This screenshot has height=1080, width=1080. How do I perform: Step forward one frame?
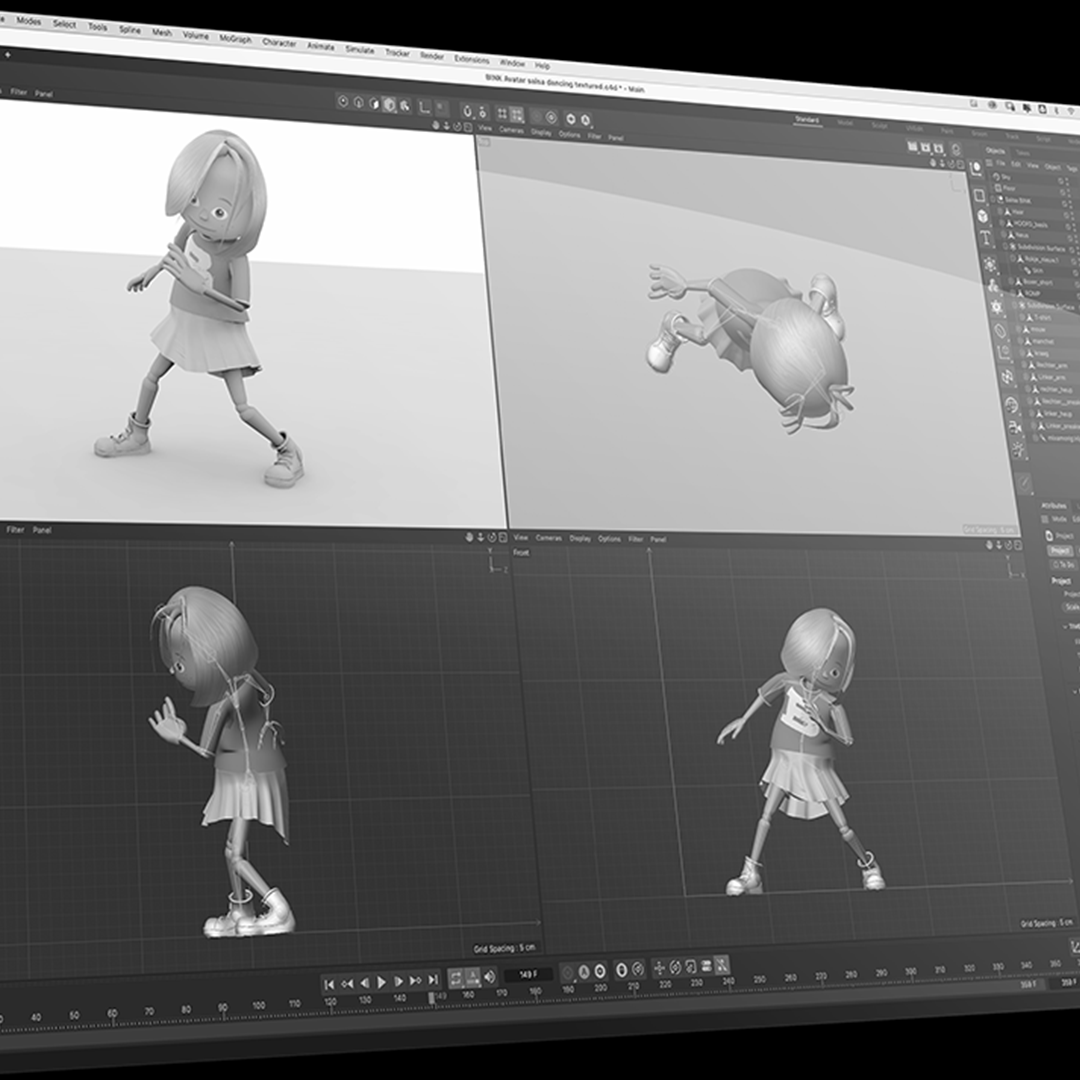[398, 982]
